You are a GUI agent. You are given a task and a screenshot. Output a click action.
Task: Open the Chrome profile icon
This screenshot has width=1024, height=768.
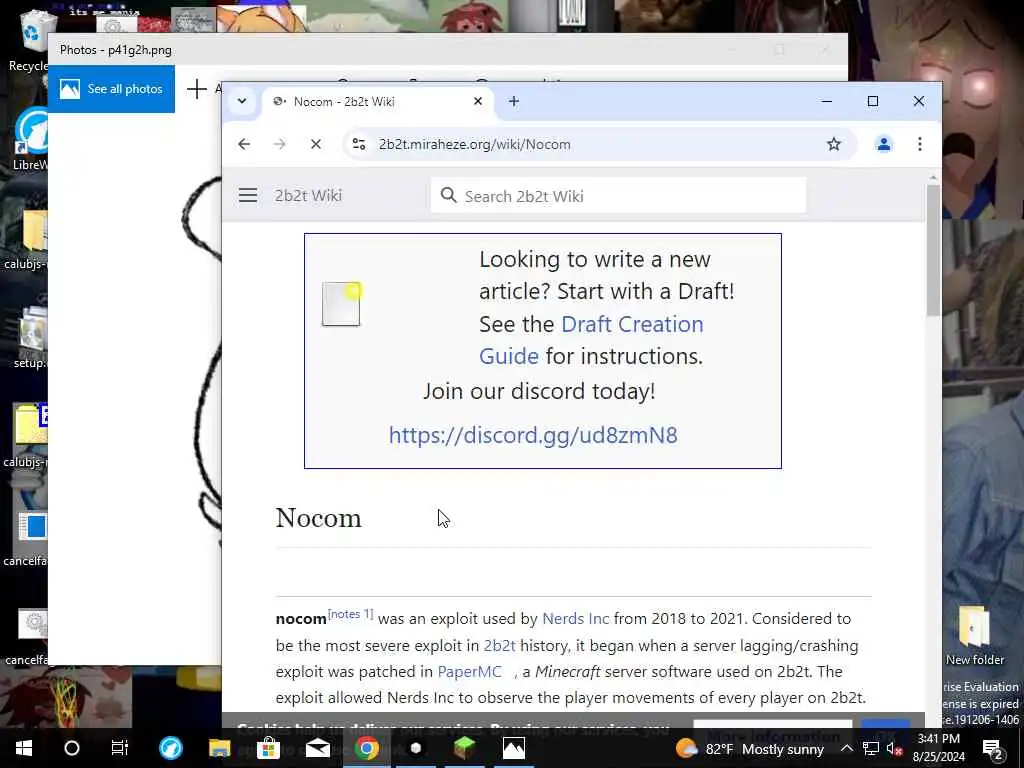coord(884,144)
